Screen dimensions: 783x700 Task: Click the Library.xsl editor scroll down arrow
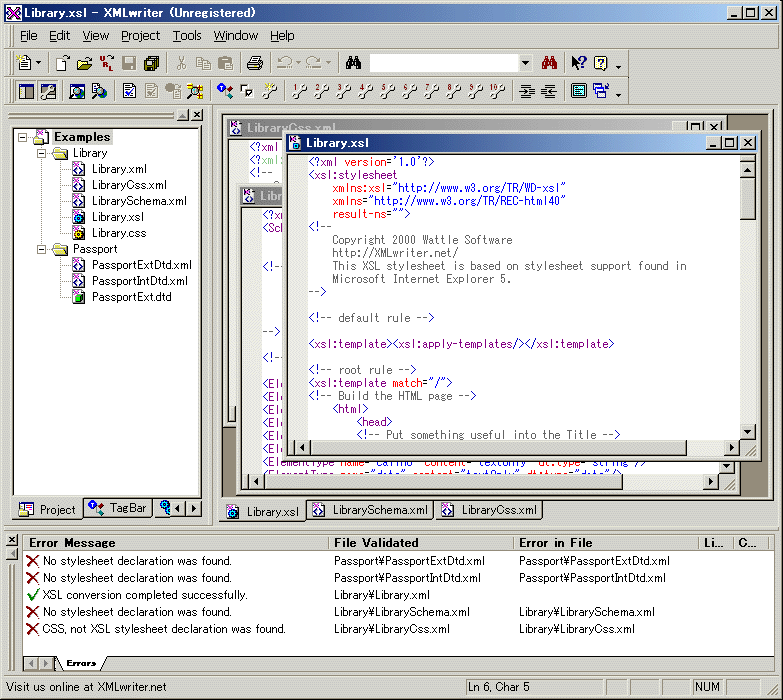[x=747, y=432]
